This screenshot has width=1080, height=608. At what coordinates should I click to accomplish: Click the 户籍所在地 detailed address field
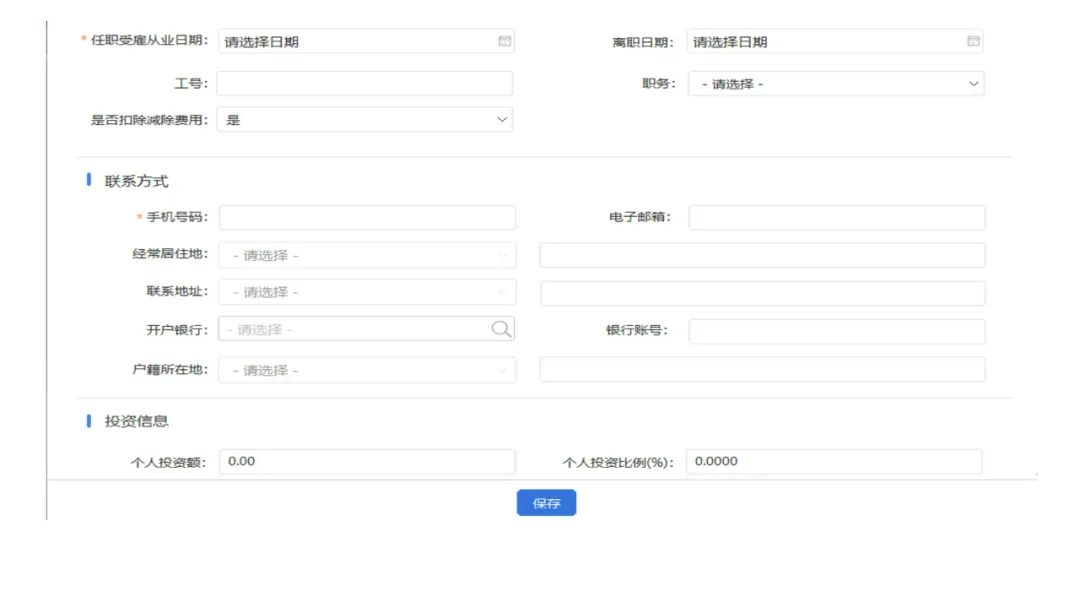(x=762, y=369)
